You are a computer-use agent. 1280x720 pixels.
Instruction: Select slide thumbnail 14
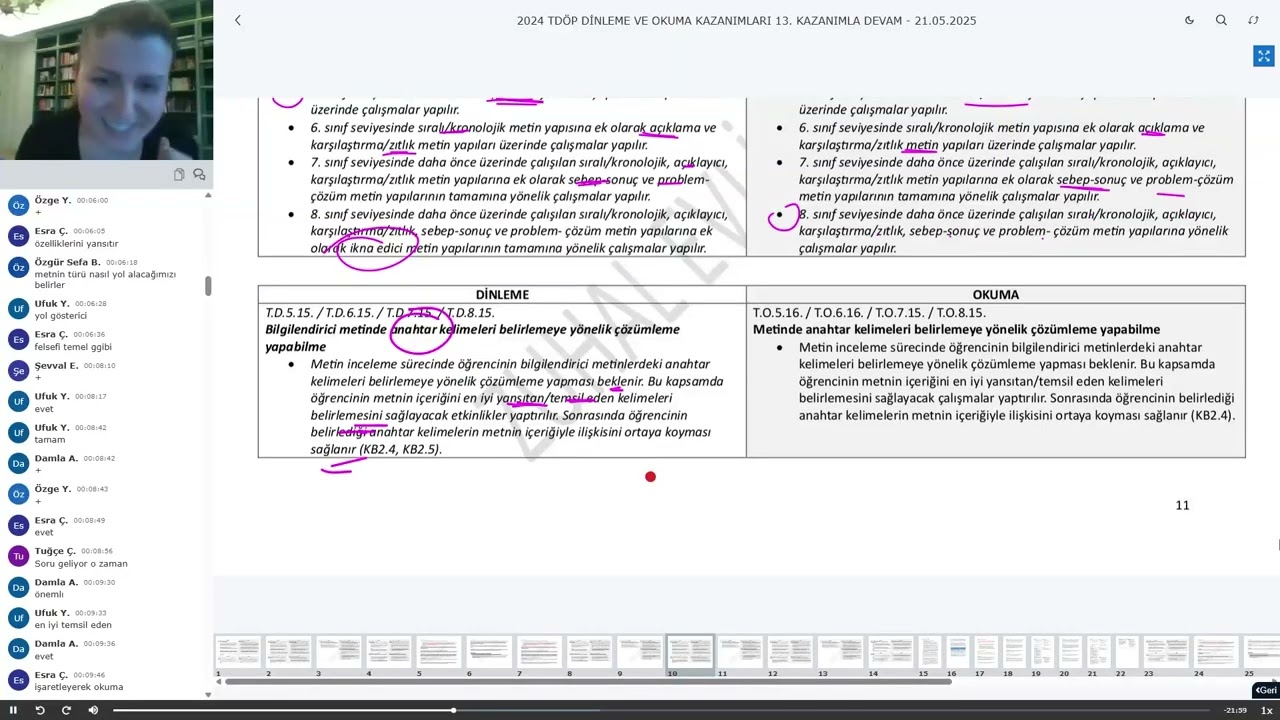click(891, 652)
